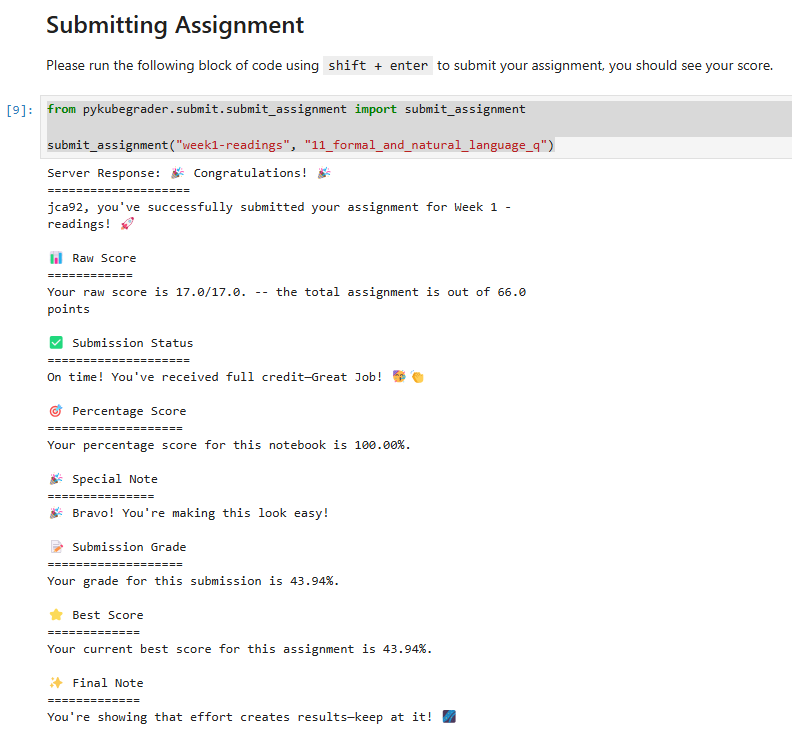Click the star icon beside Best Score
Image resolution: width=792 pixels, height=742 pixels.
pos(56,615)
